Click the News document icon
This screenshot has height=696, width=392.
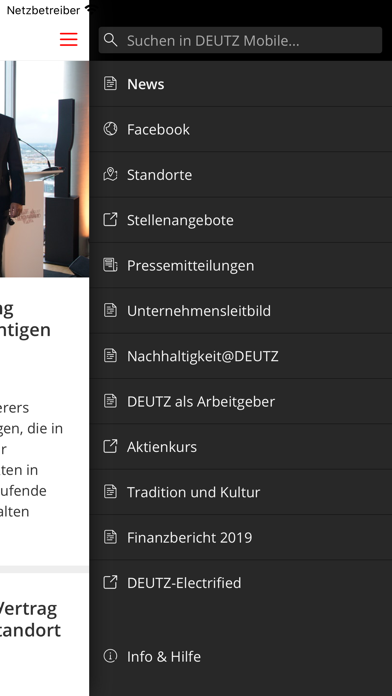pyautogui.click(x=110, y=83)
